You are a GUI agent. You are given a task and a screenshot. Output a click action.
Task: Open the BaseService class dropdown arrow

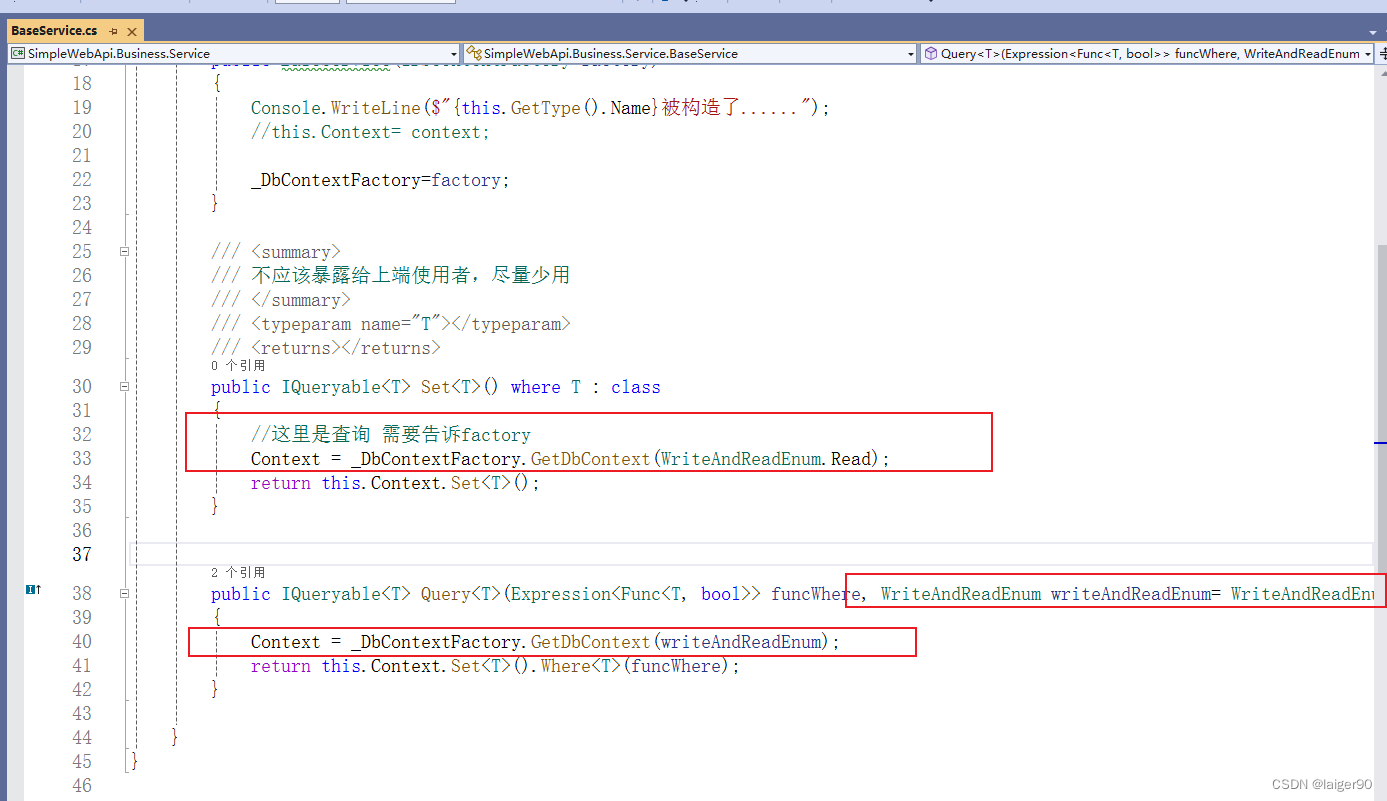point(911,53)
